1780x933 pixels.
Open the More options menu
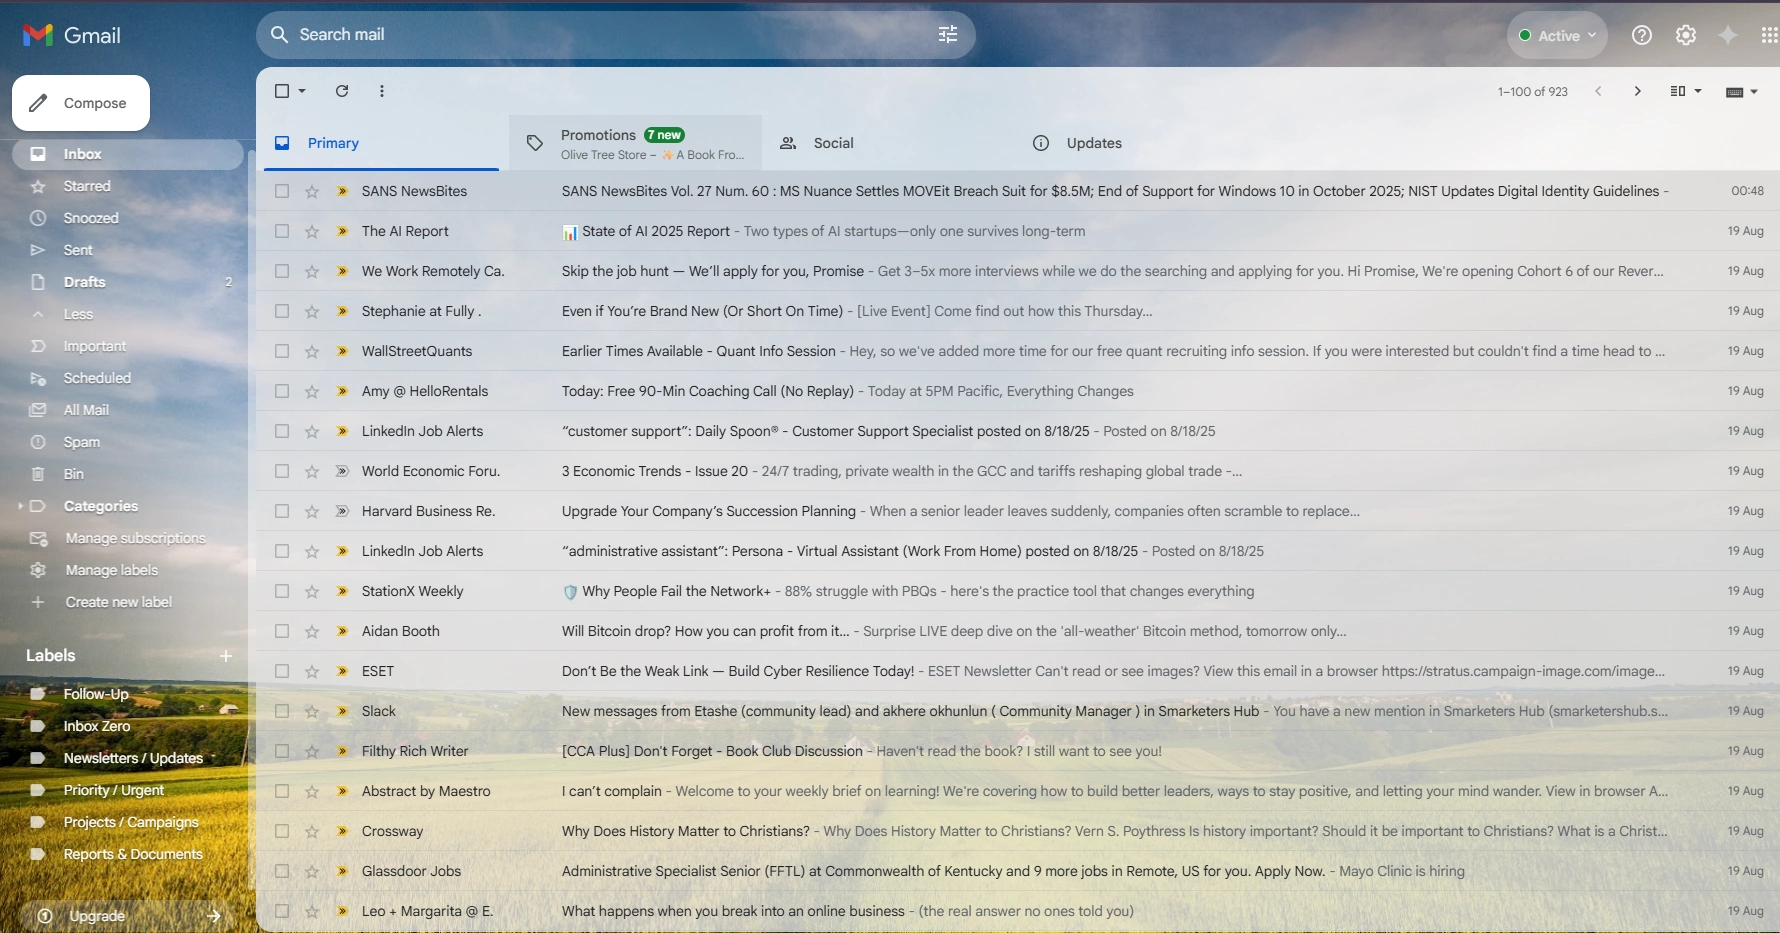coord(382,91)
